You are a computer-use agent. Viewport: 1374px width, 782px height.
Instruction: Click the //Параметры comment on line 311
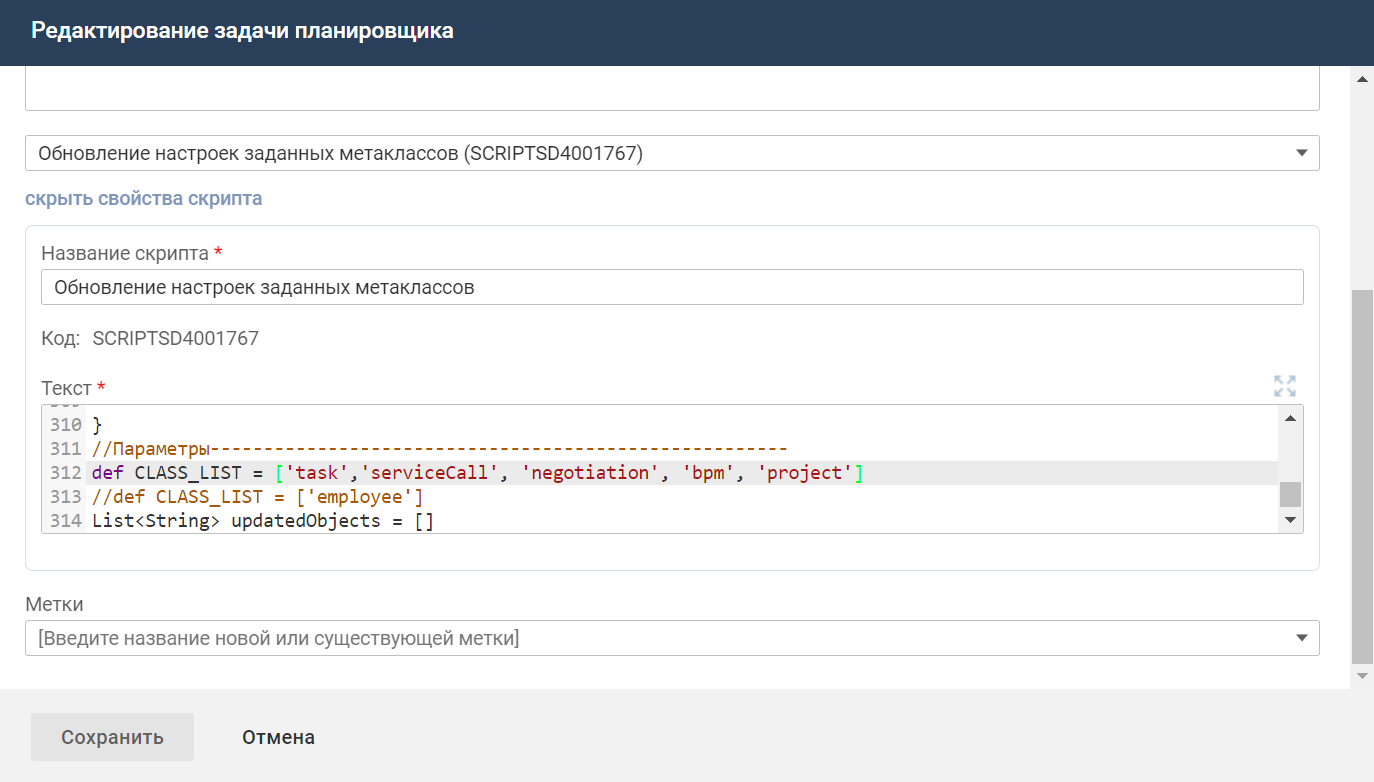(x=150, y=449)
